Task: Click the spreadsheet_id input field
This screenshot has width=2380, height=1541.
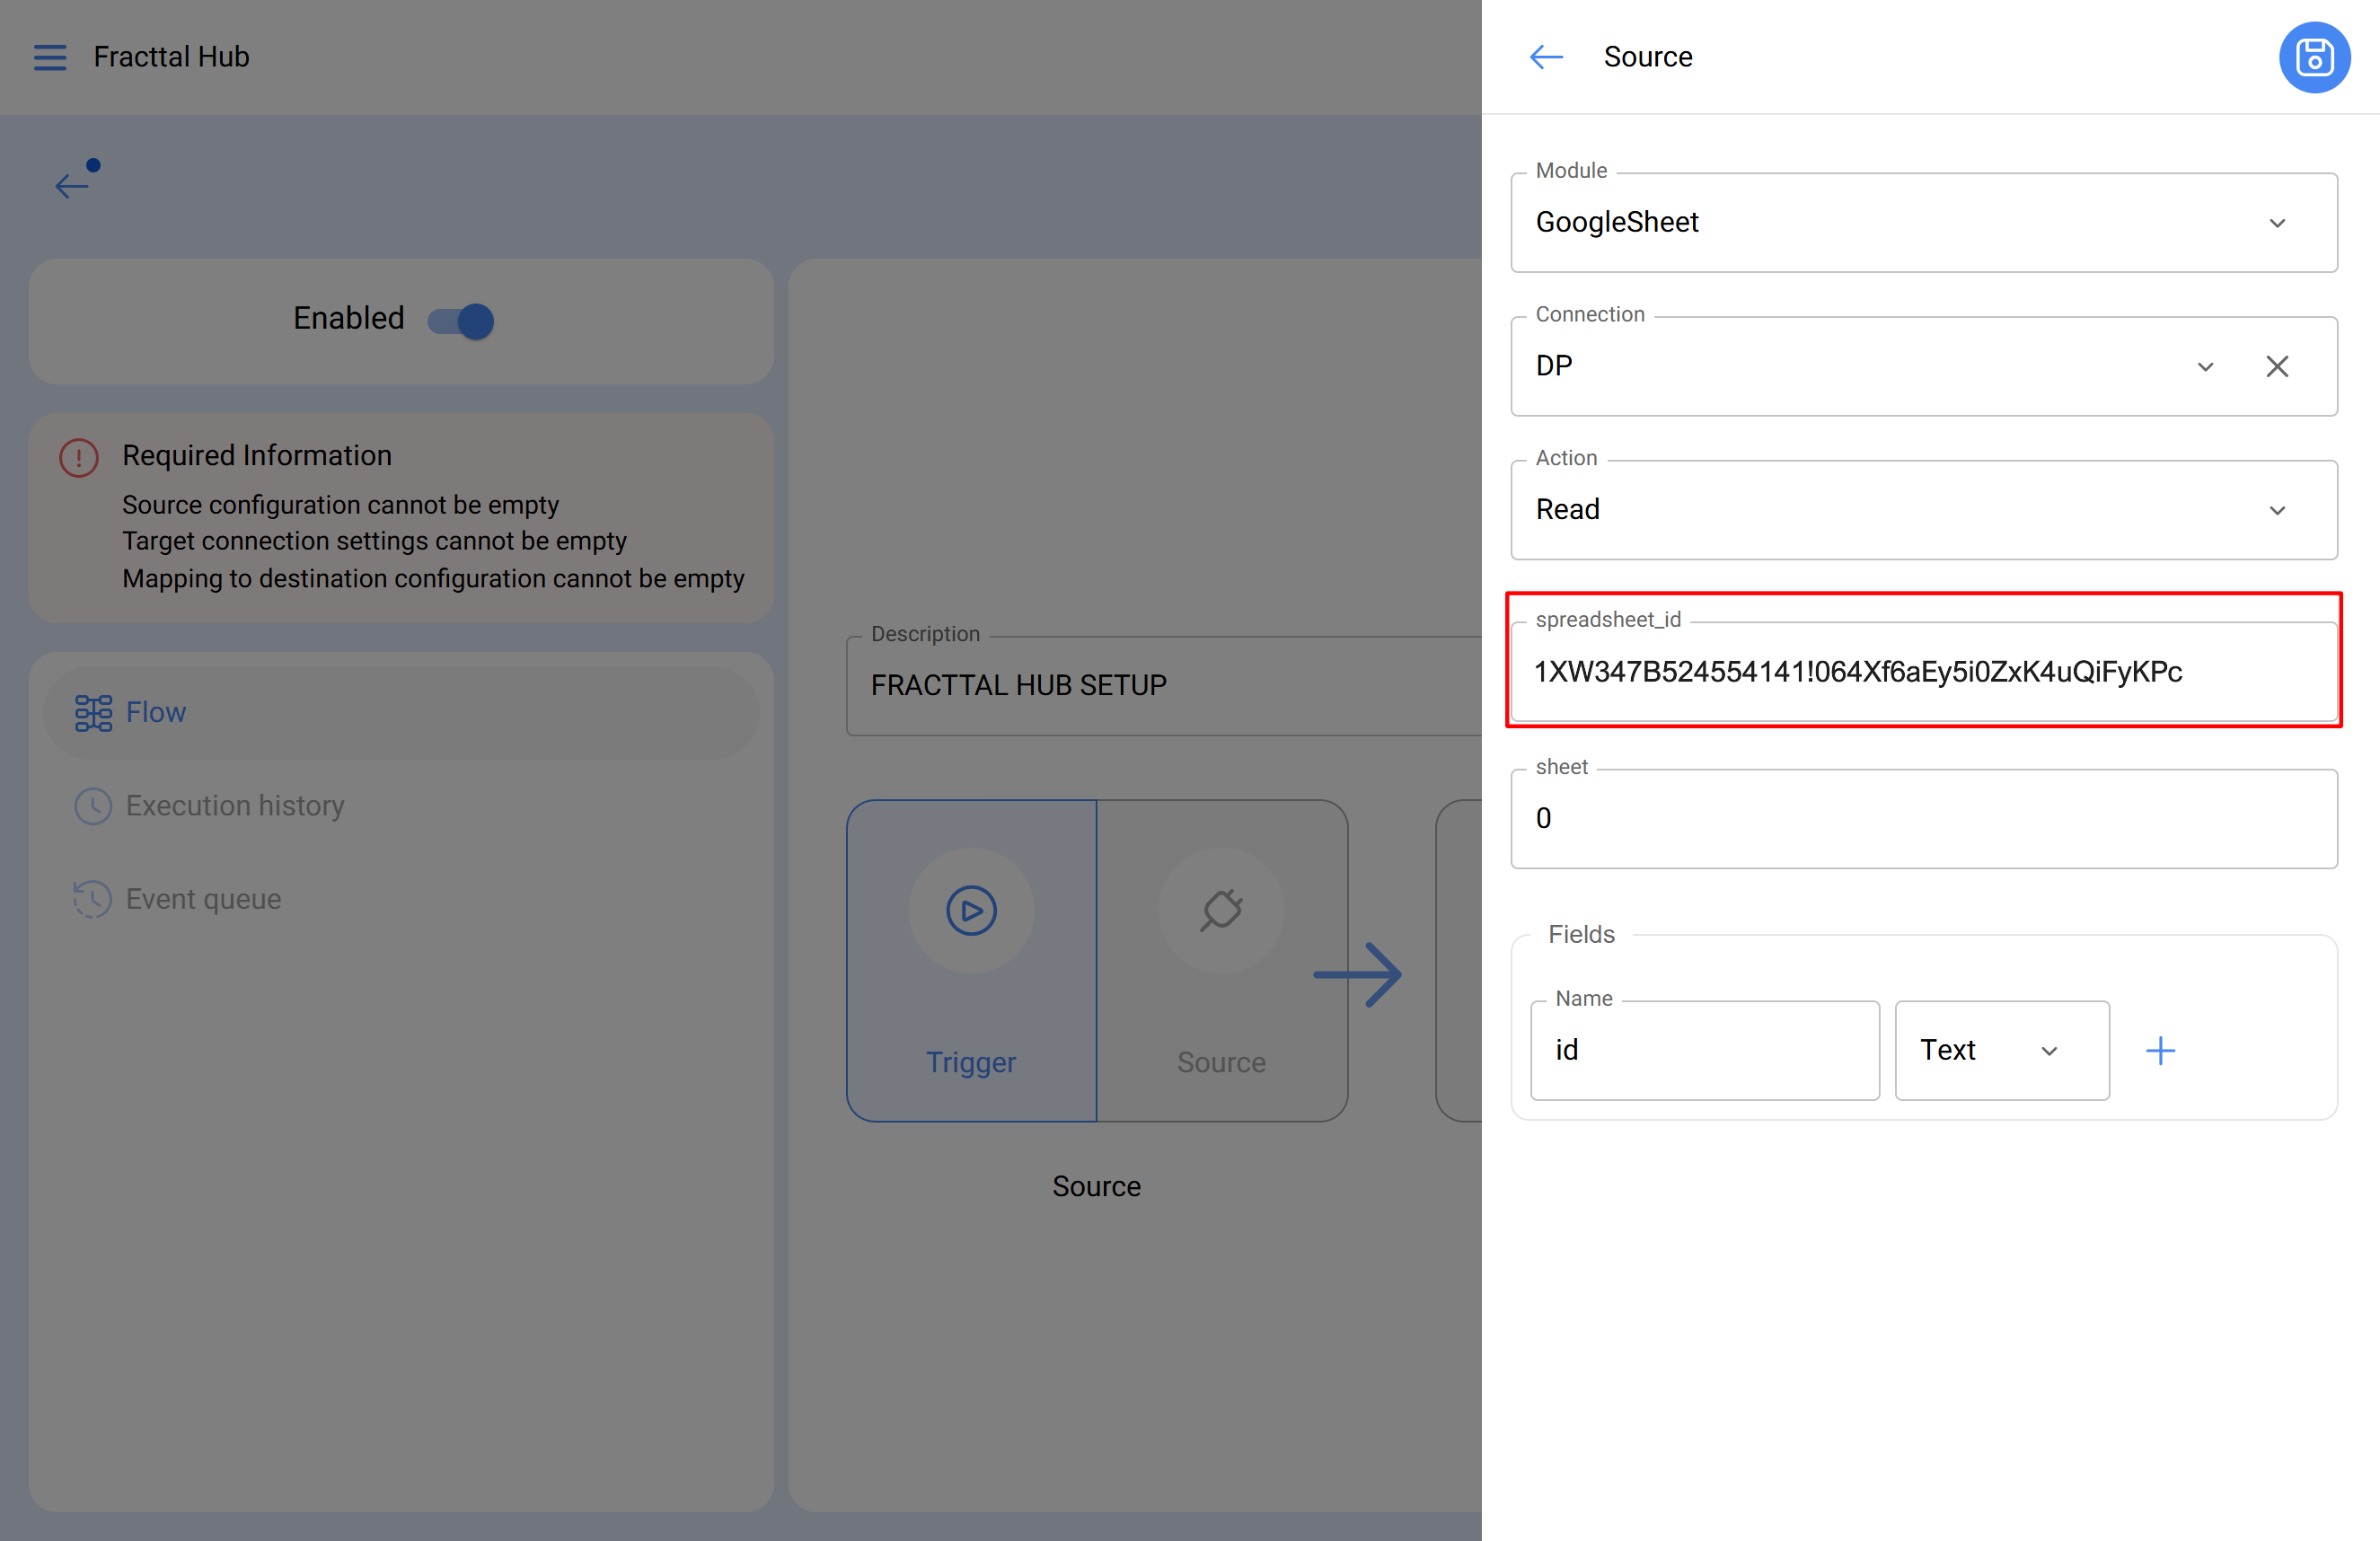Action: tap(1922, 672)
